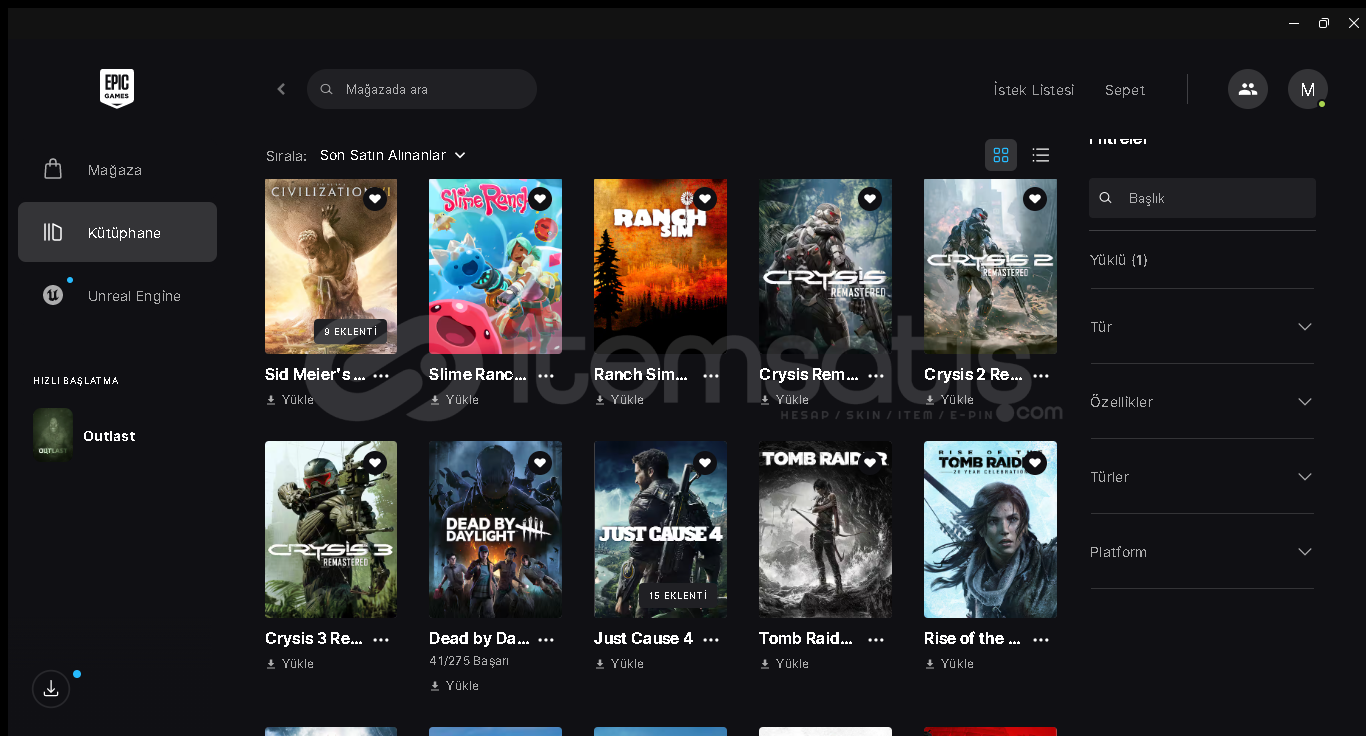Open the downloads icon at bottom left
The height and width of the screenshot is (736, 1366).
click(x=51, y=689)
